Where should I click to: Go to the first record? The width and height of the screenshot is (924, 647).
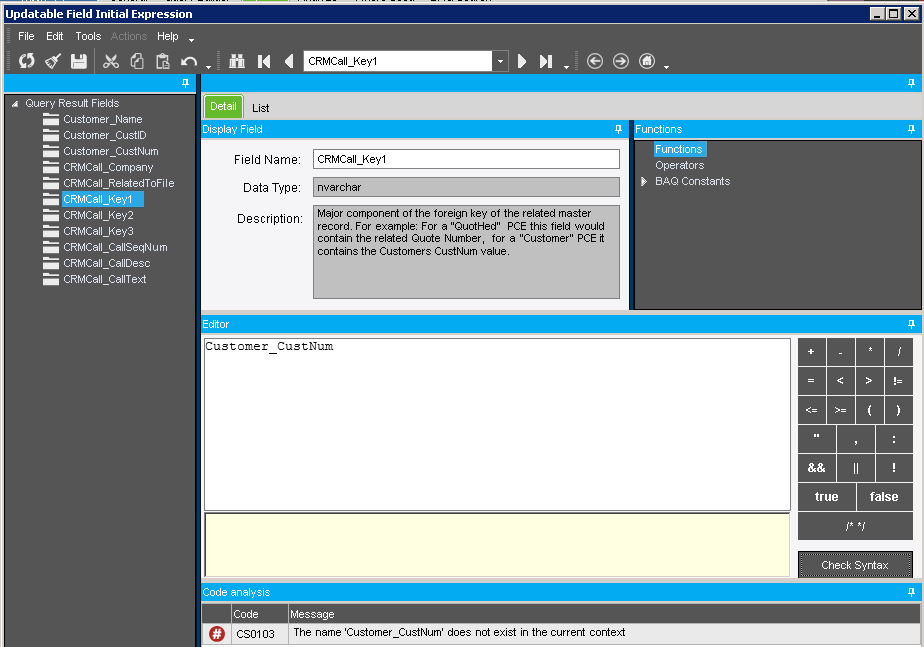264,61
